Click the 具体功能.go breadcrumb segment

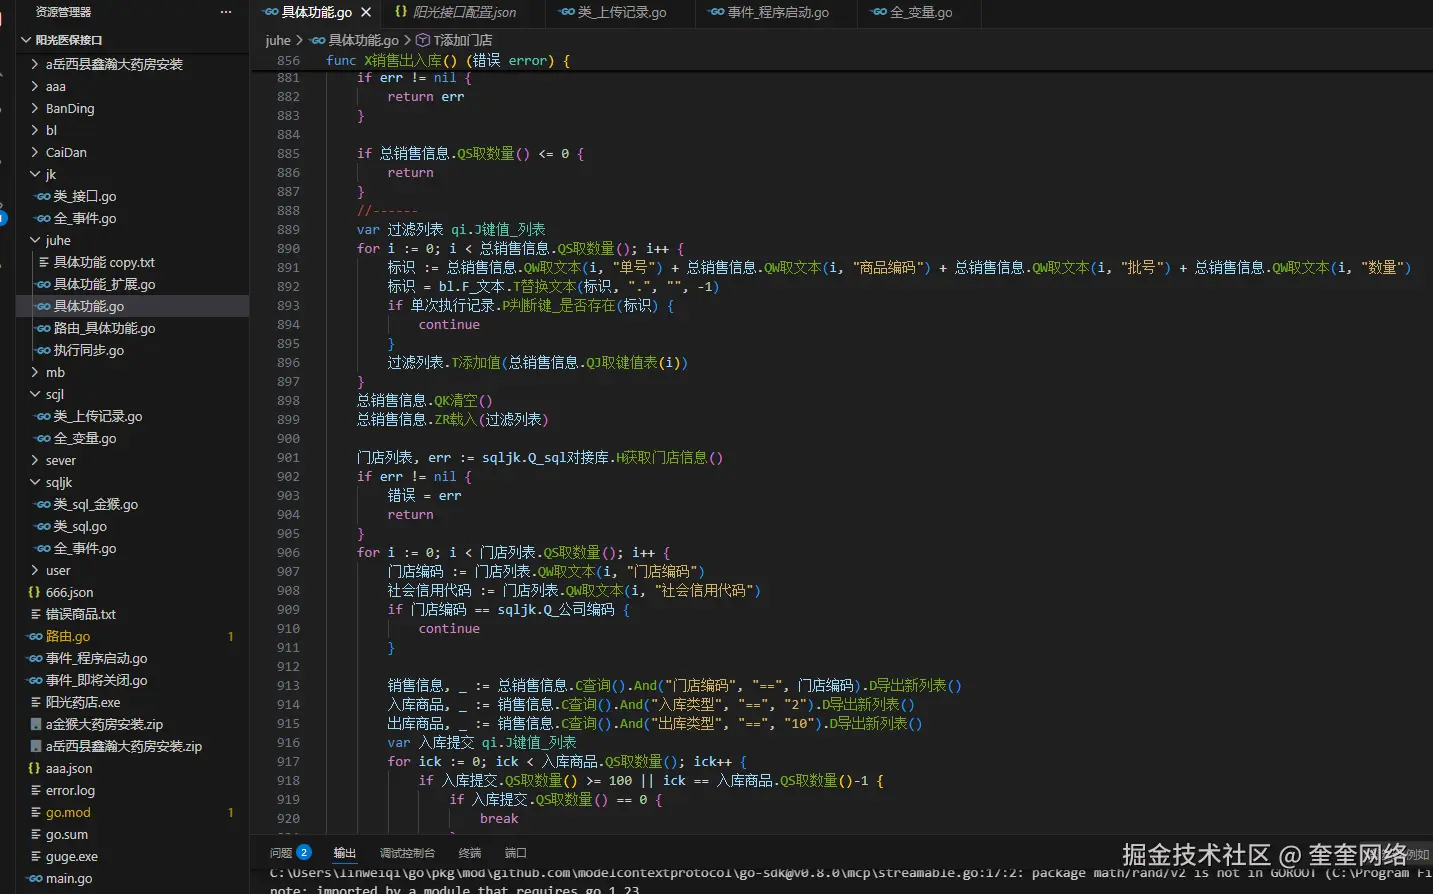355,40
